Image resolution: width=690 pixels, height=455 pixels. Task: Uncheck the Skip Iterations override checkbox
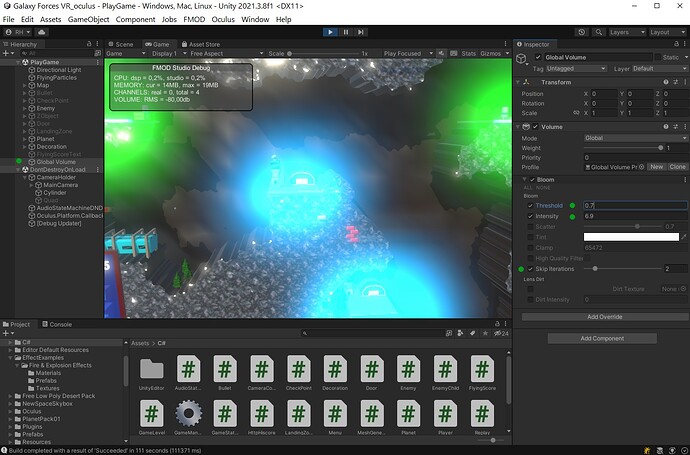(x=530, y=269)
